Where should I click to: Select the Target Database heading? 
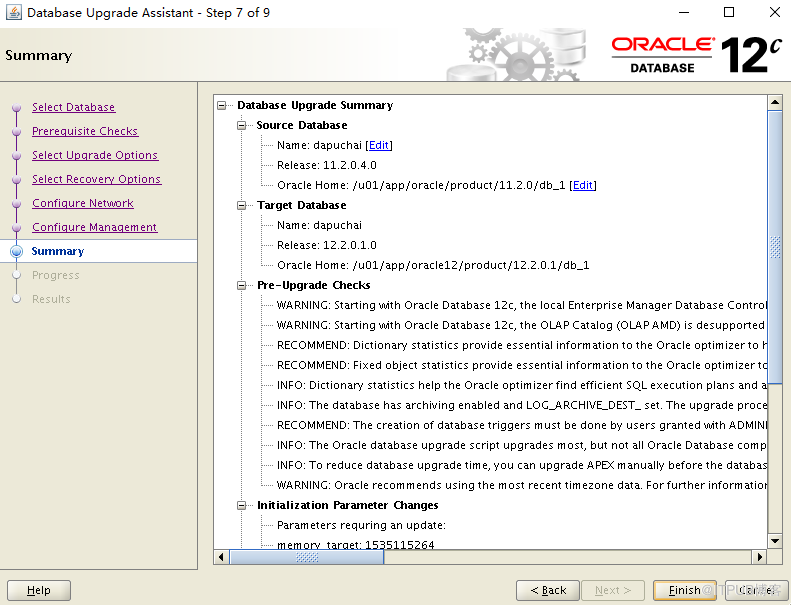(302, 205)
